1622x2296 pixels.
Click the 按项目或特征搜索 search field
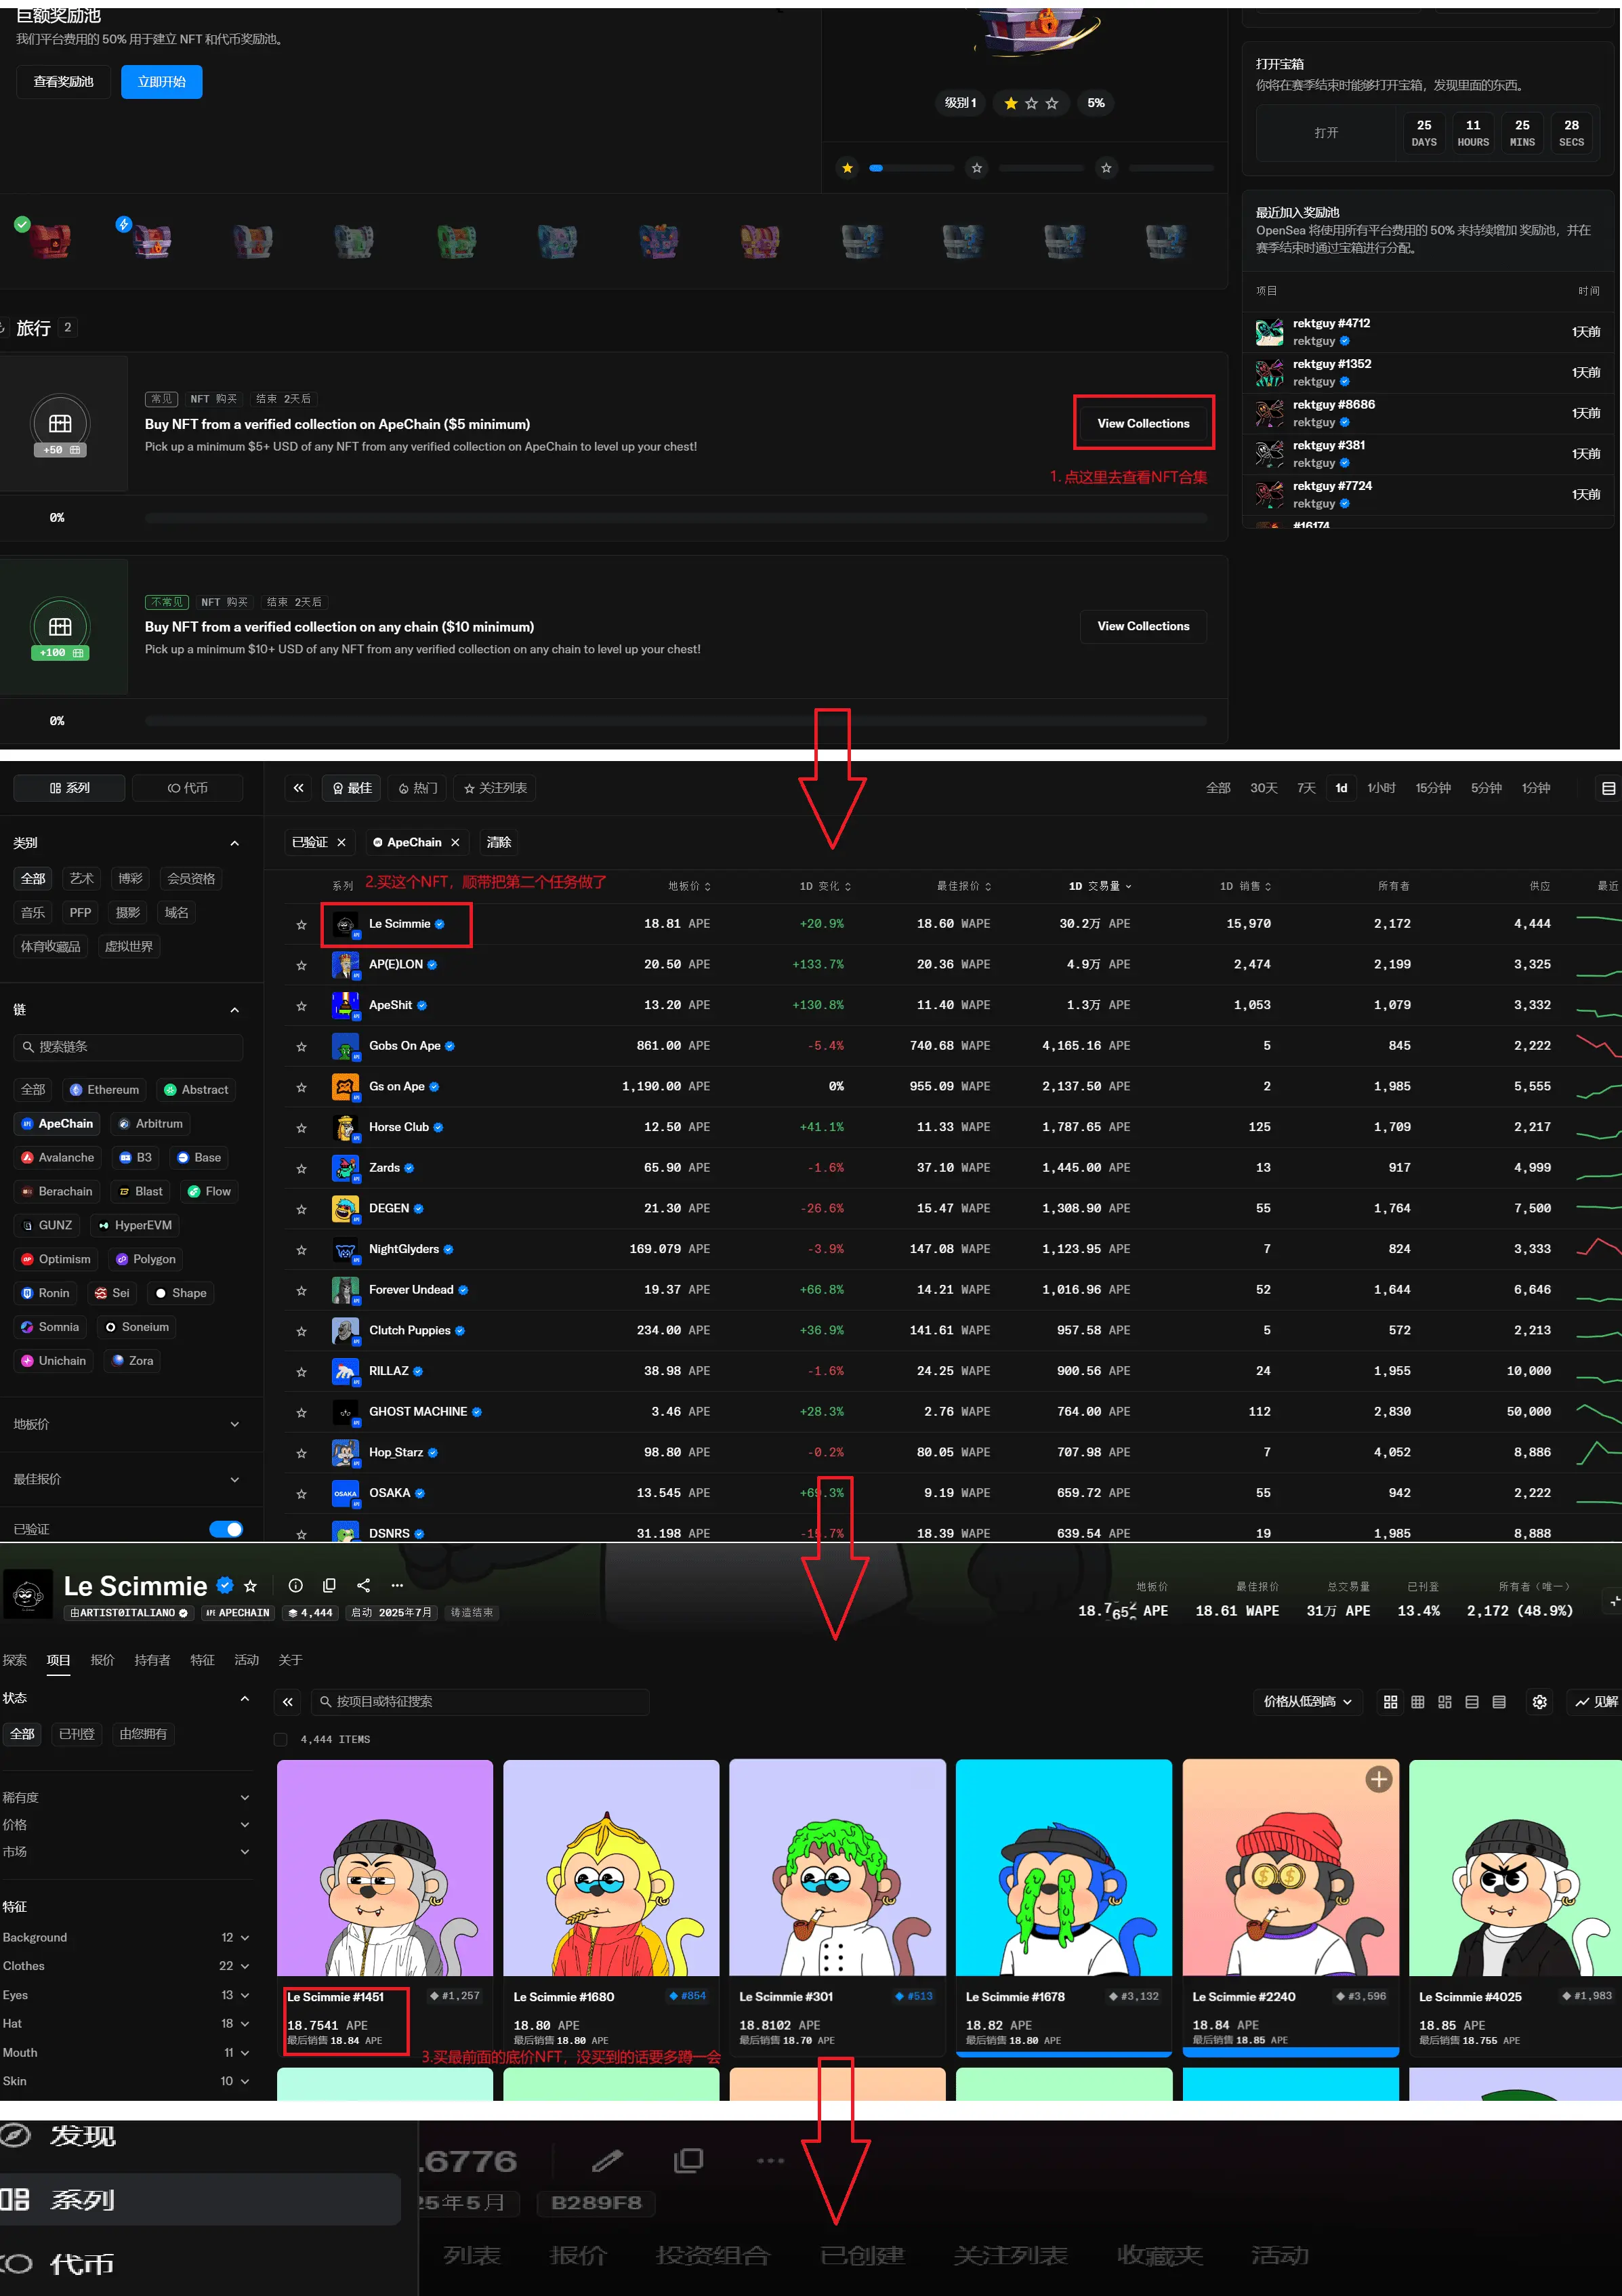click(480, 1701)
